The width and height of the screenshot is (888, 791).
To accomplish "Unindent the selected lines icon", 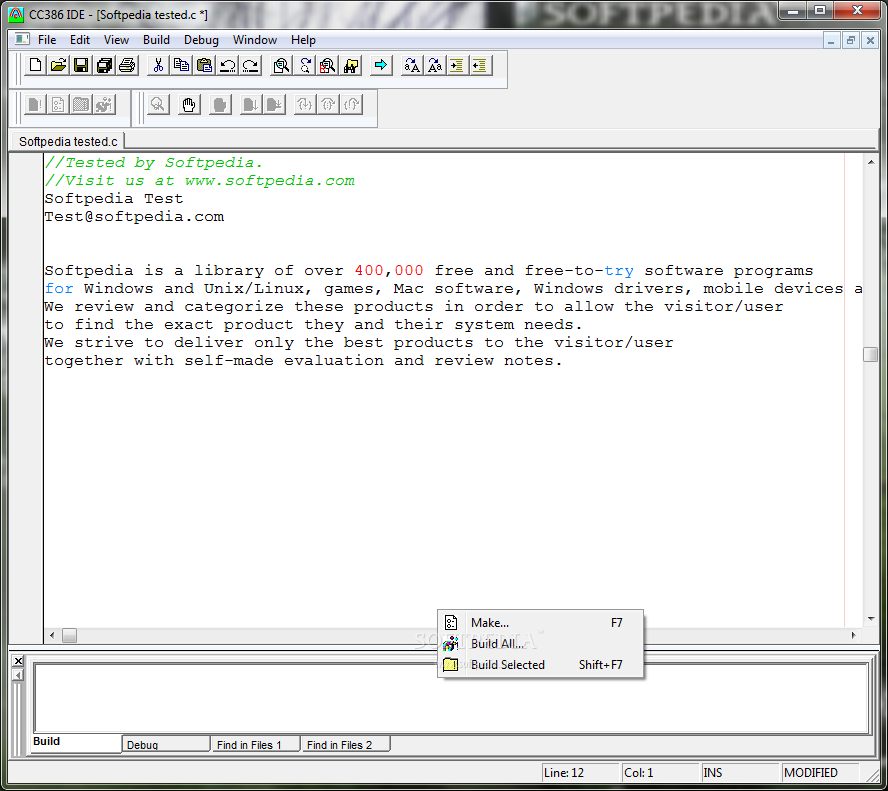I will click(x=480, y=66).
